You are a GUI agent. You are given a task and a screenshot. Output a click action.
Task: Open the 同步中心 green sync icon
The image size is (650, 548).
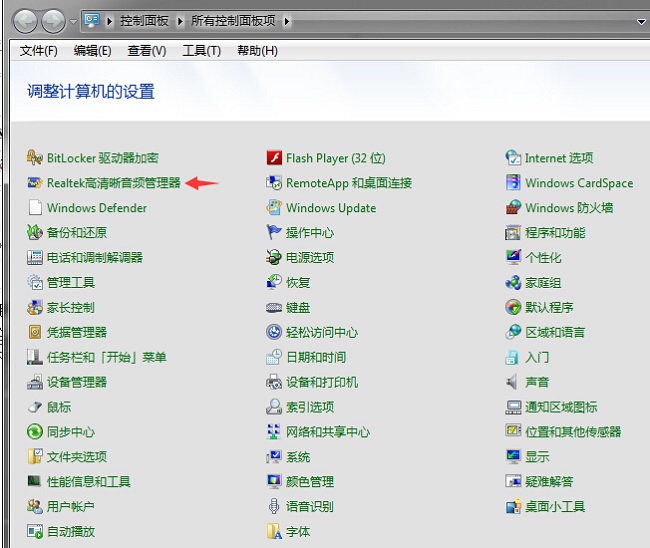click(x=35, y=432)
